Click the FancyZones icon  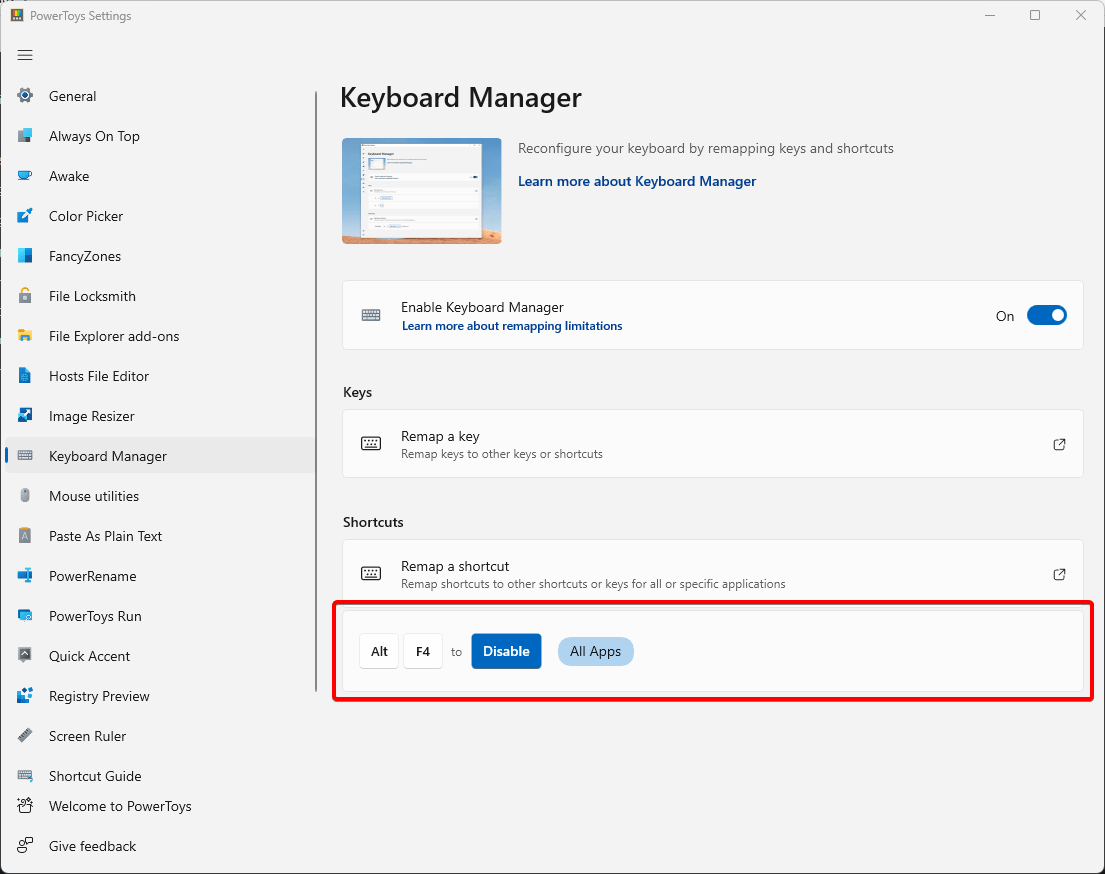25,256
